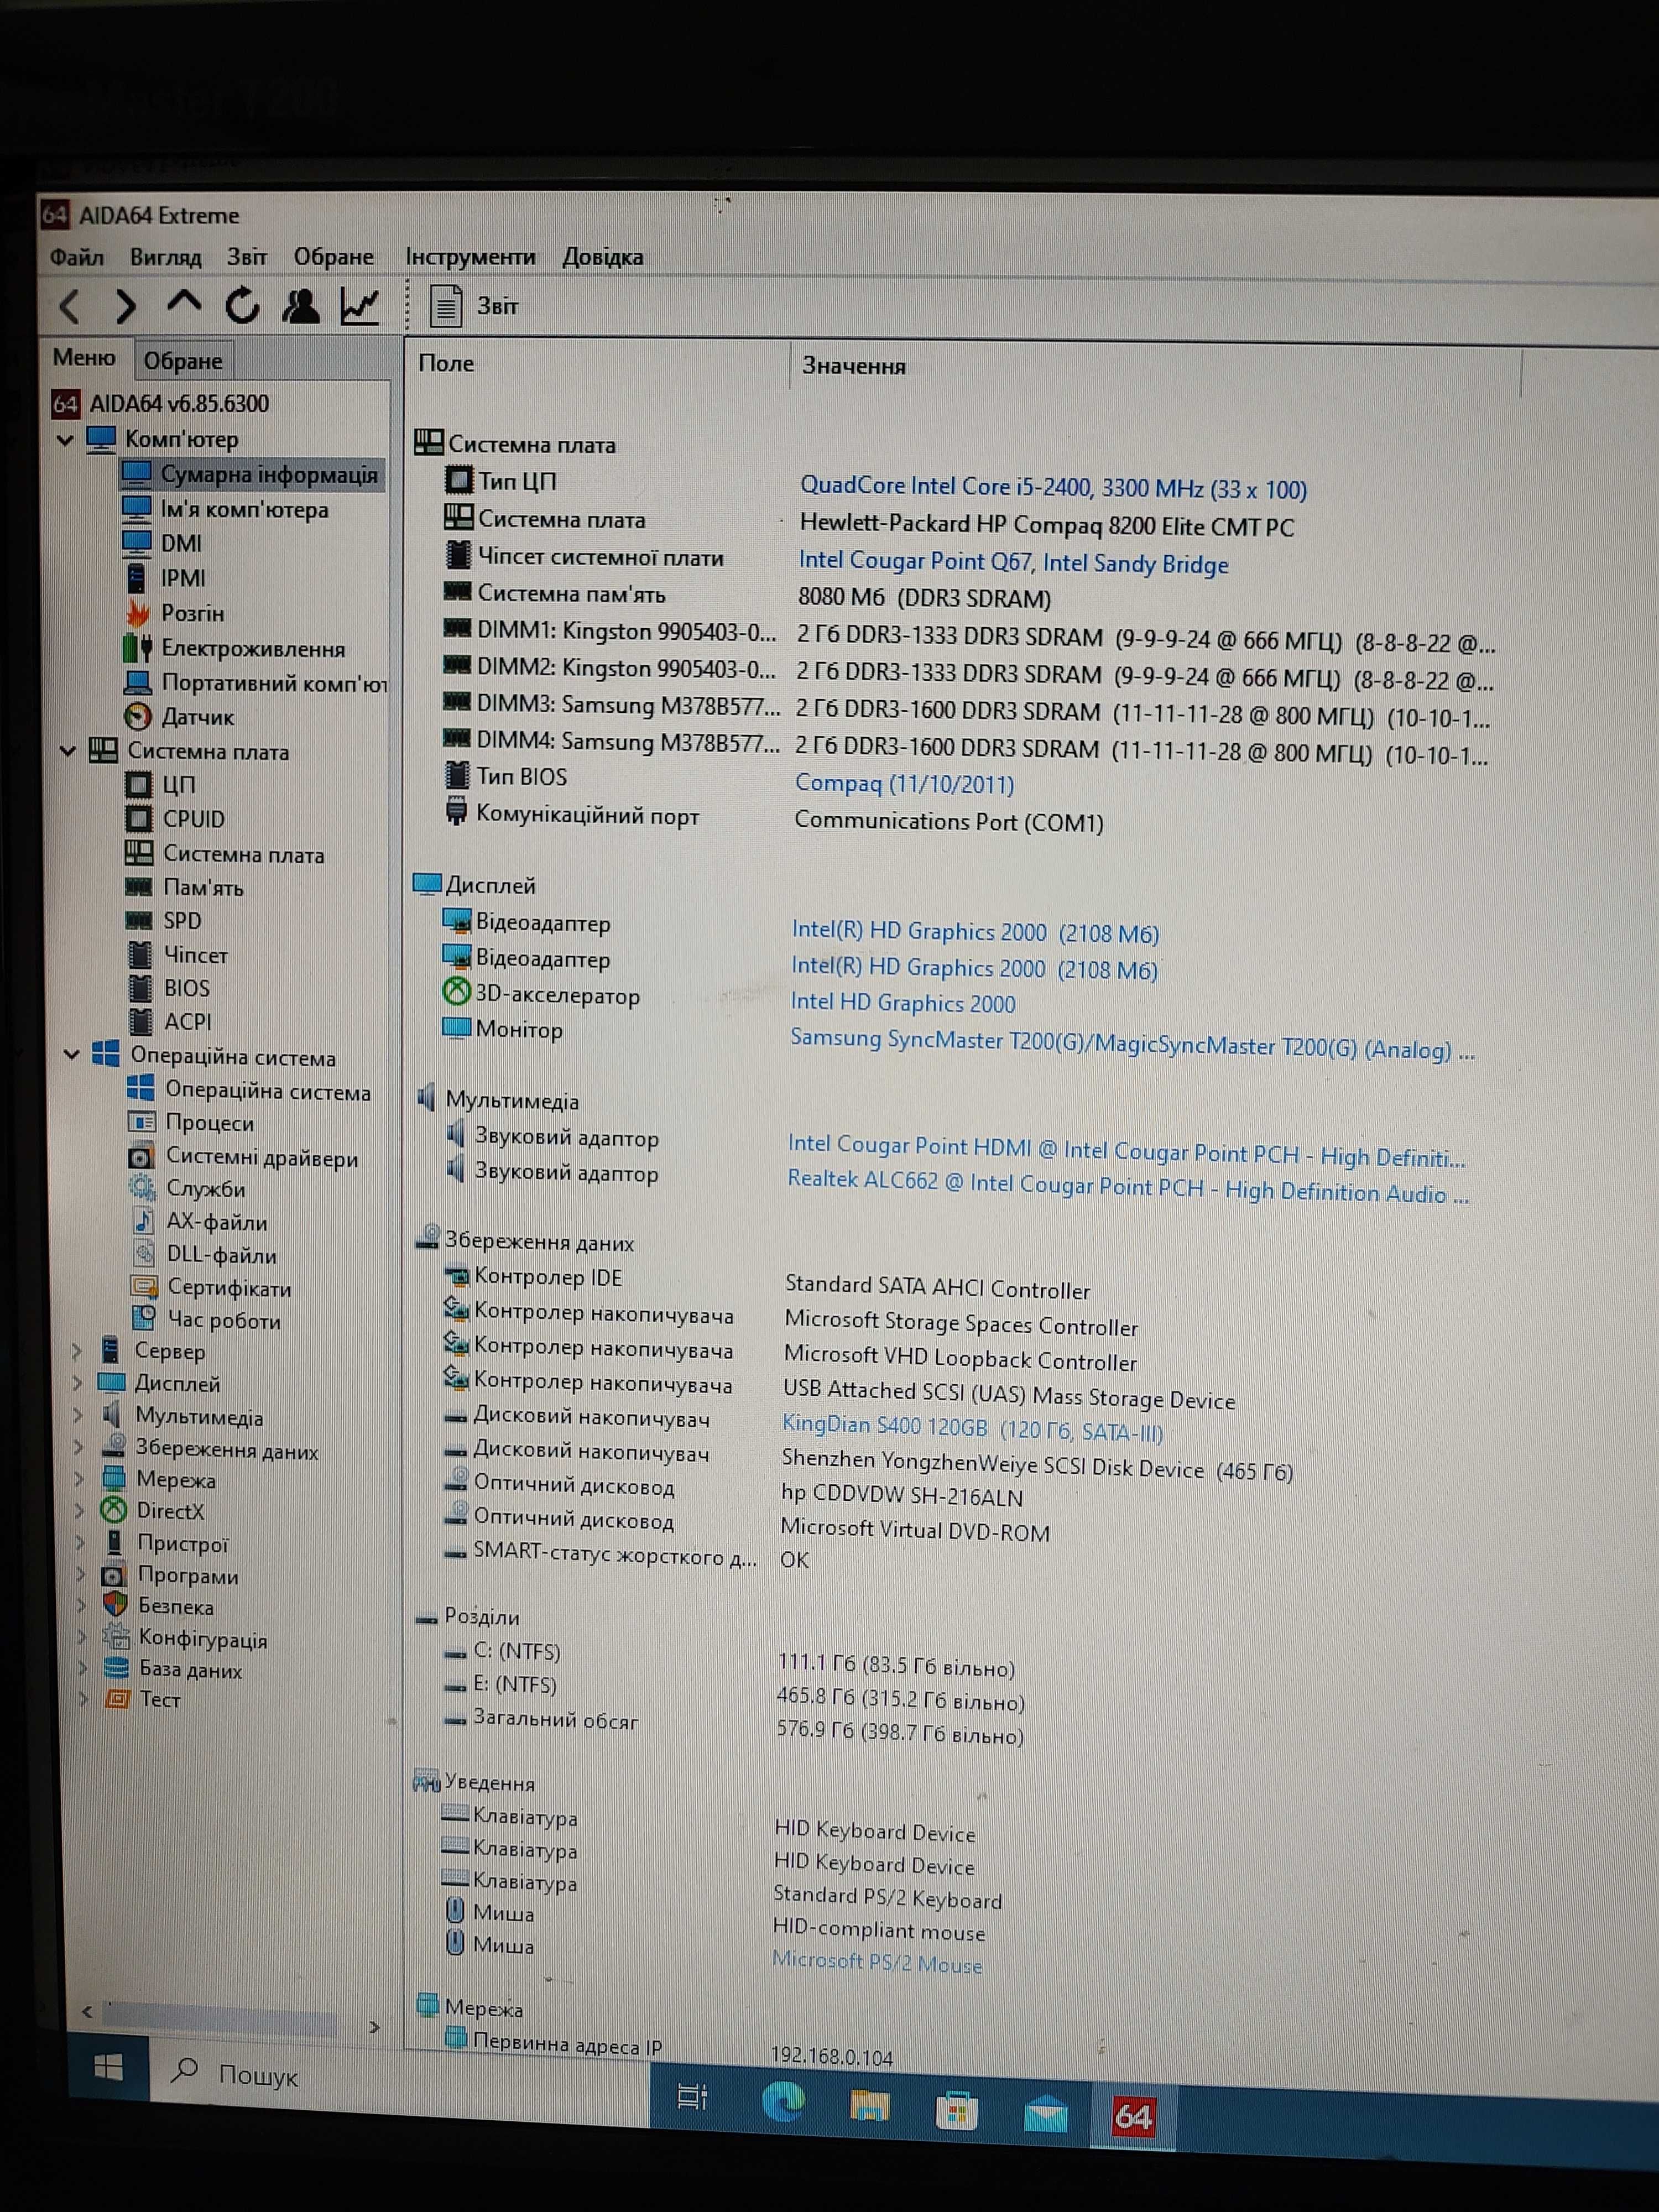Select the Служби tree item
Image resolution: width=1659 pixels, height=2212 pixels.
click(x=187, y=1189)
